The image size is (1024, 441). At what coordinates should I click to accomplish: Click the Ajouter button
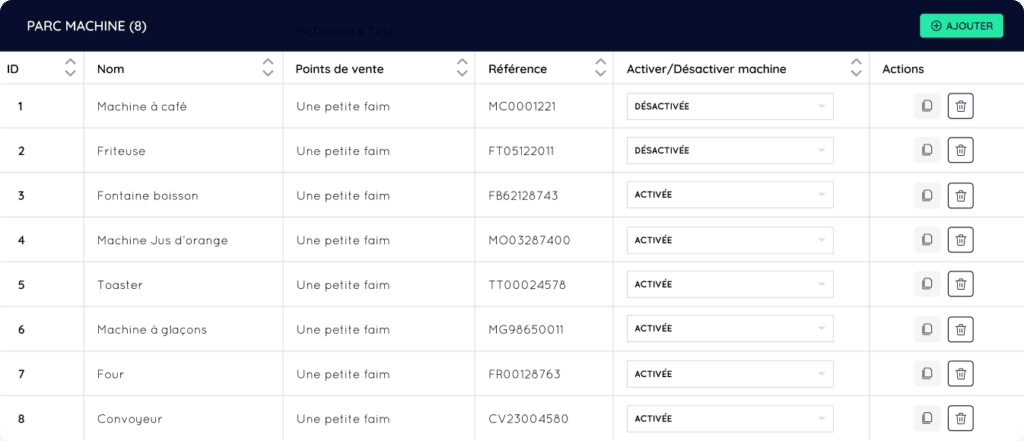coord(961,26)
